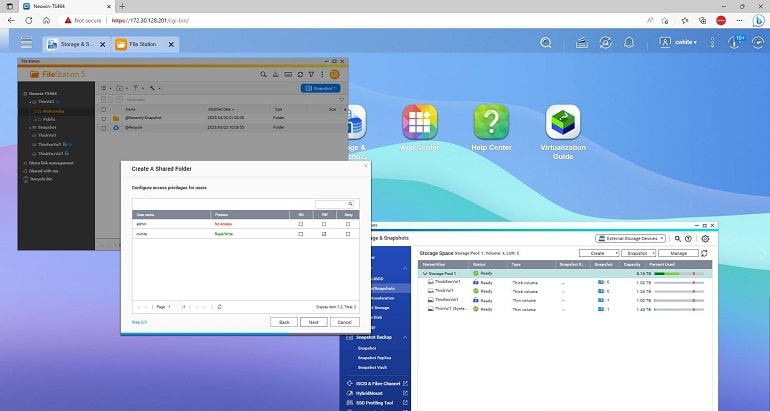770x411 pixels.
Task: Open the QTS main hamburger menu
Action: coord(26,43)
